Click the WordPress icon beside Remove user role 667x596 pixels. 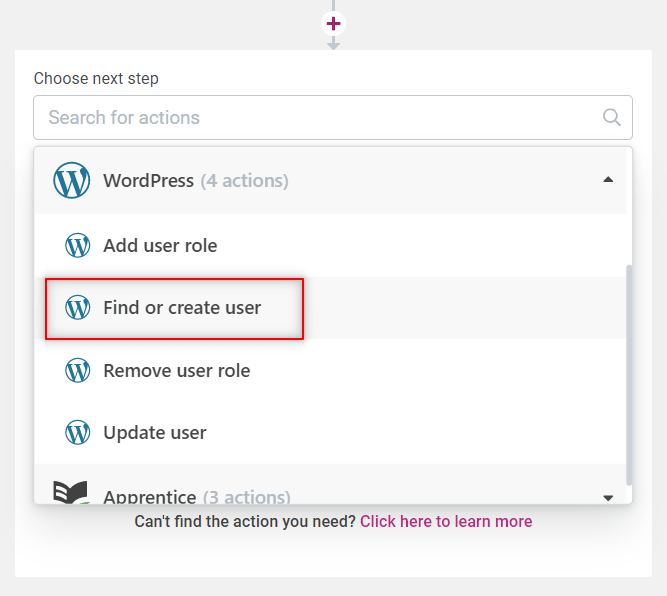click(x=77, y=370)
